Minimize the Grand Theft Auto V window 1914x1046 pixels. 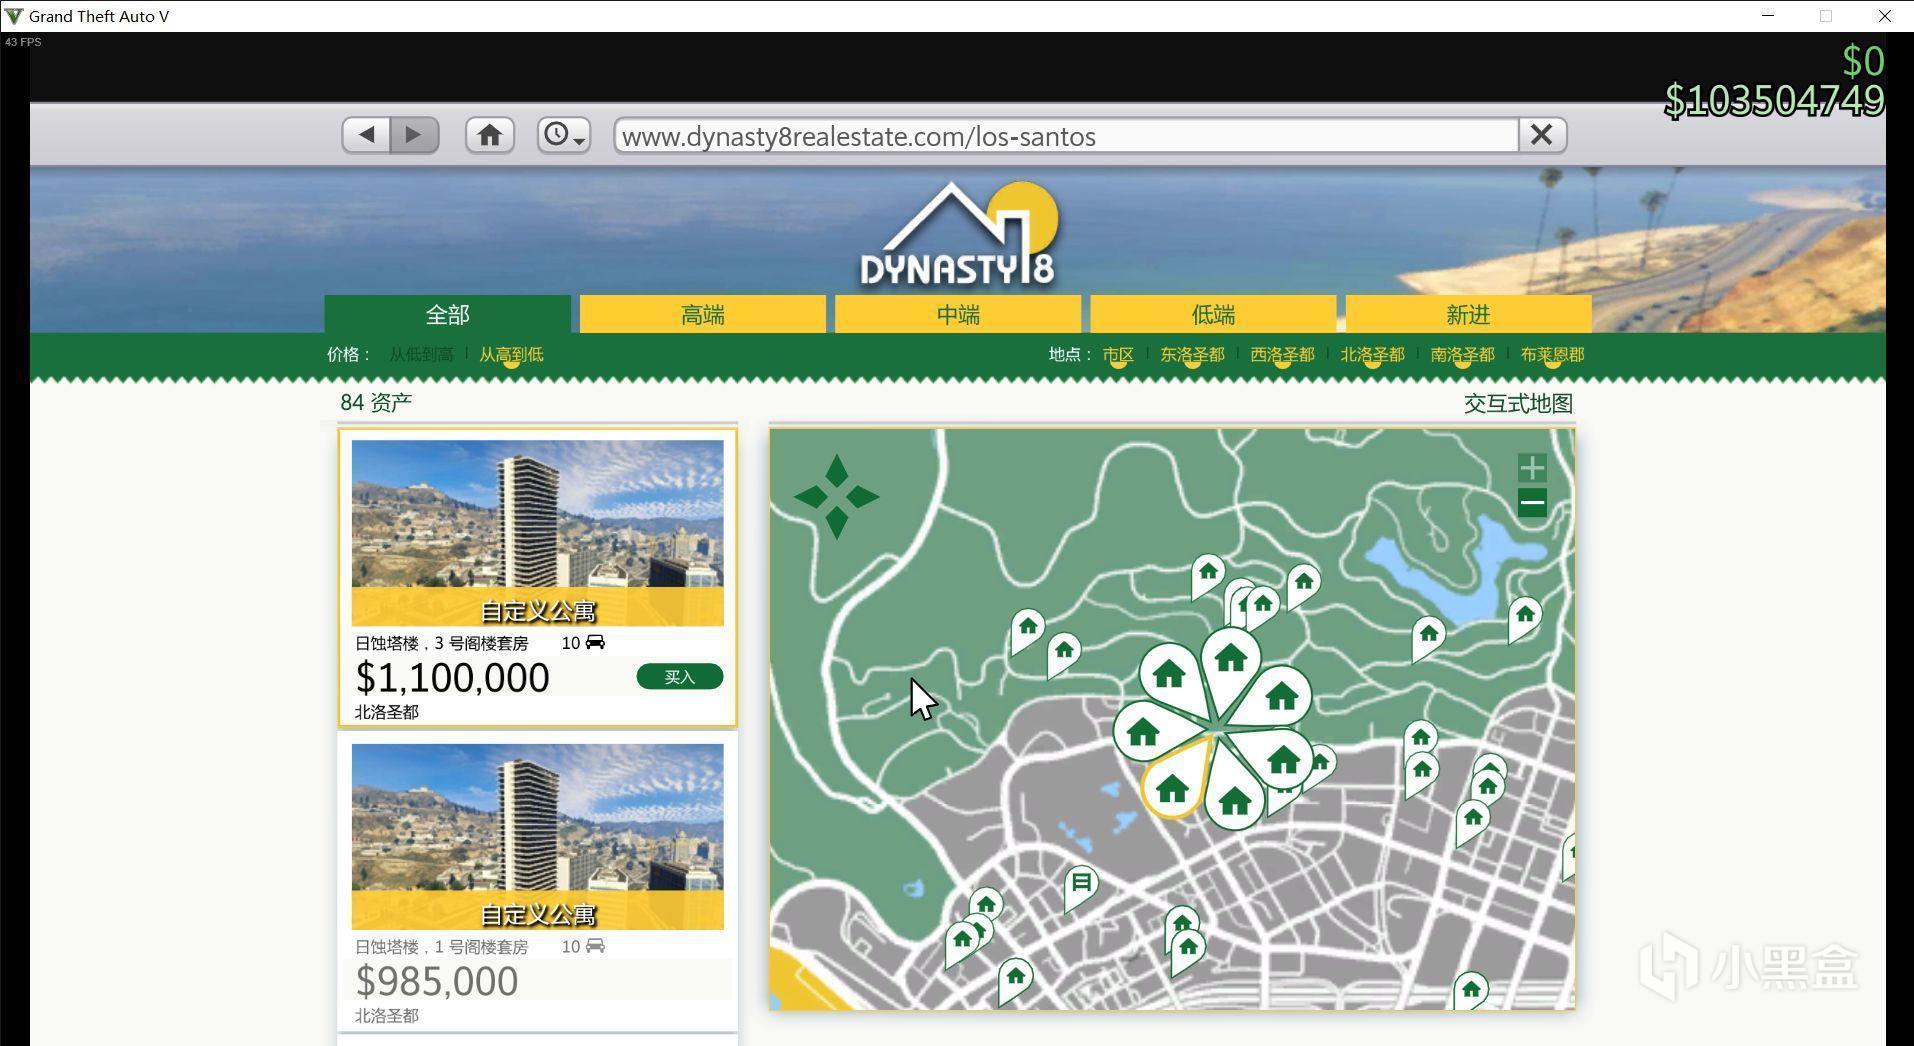pos(1768,16)
